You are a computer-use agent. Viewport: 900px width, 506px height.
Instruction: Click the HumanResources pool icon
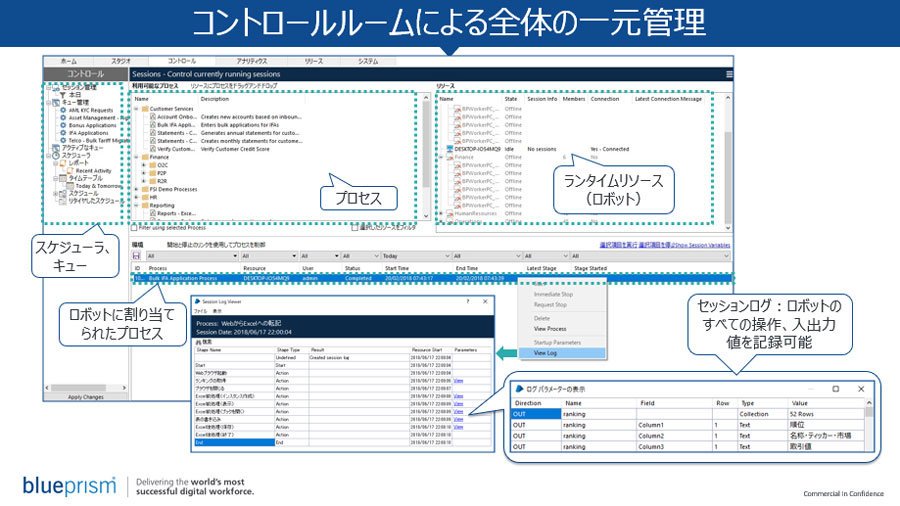tap(450, 213)
